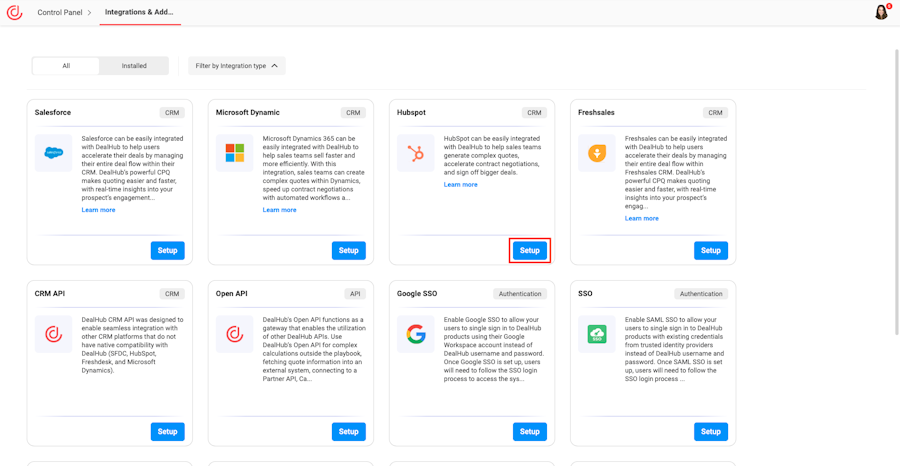Click the Freshsales orange logo
Image resolution: width=900 pixels, height=466 pixels.
(x=596, y=153)
